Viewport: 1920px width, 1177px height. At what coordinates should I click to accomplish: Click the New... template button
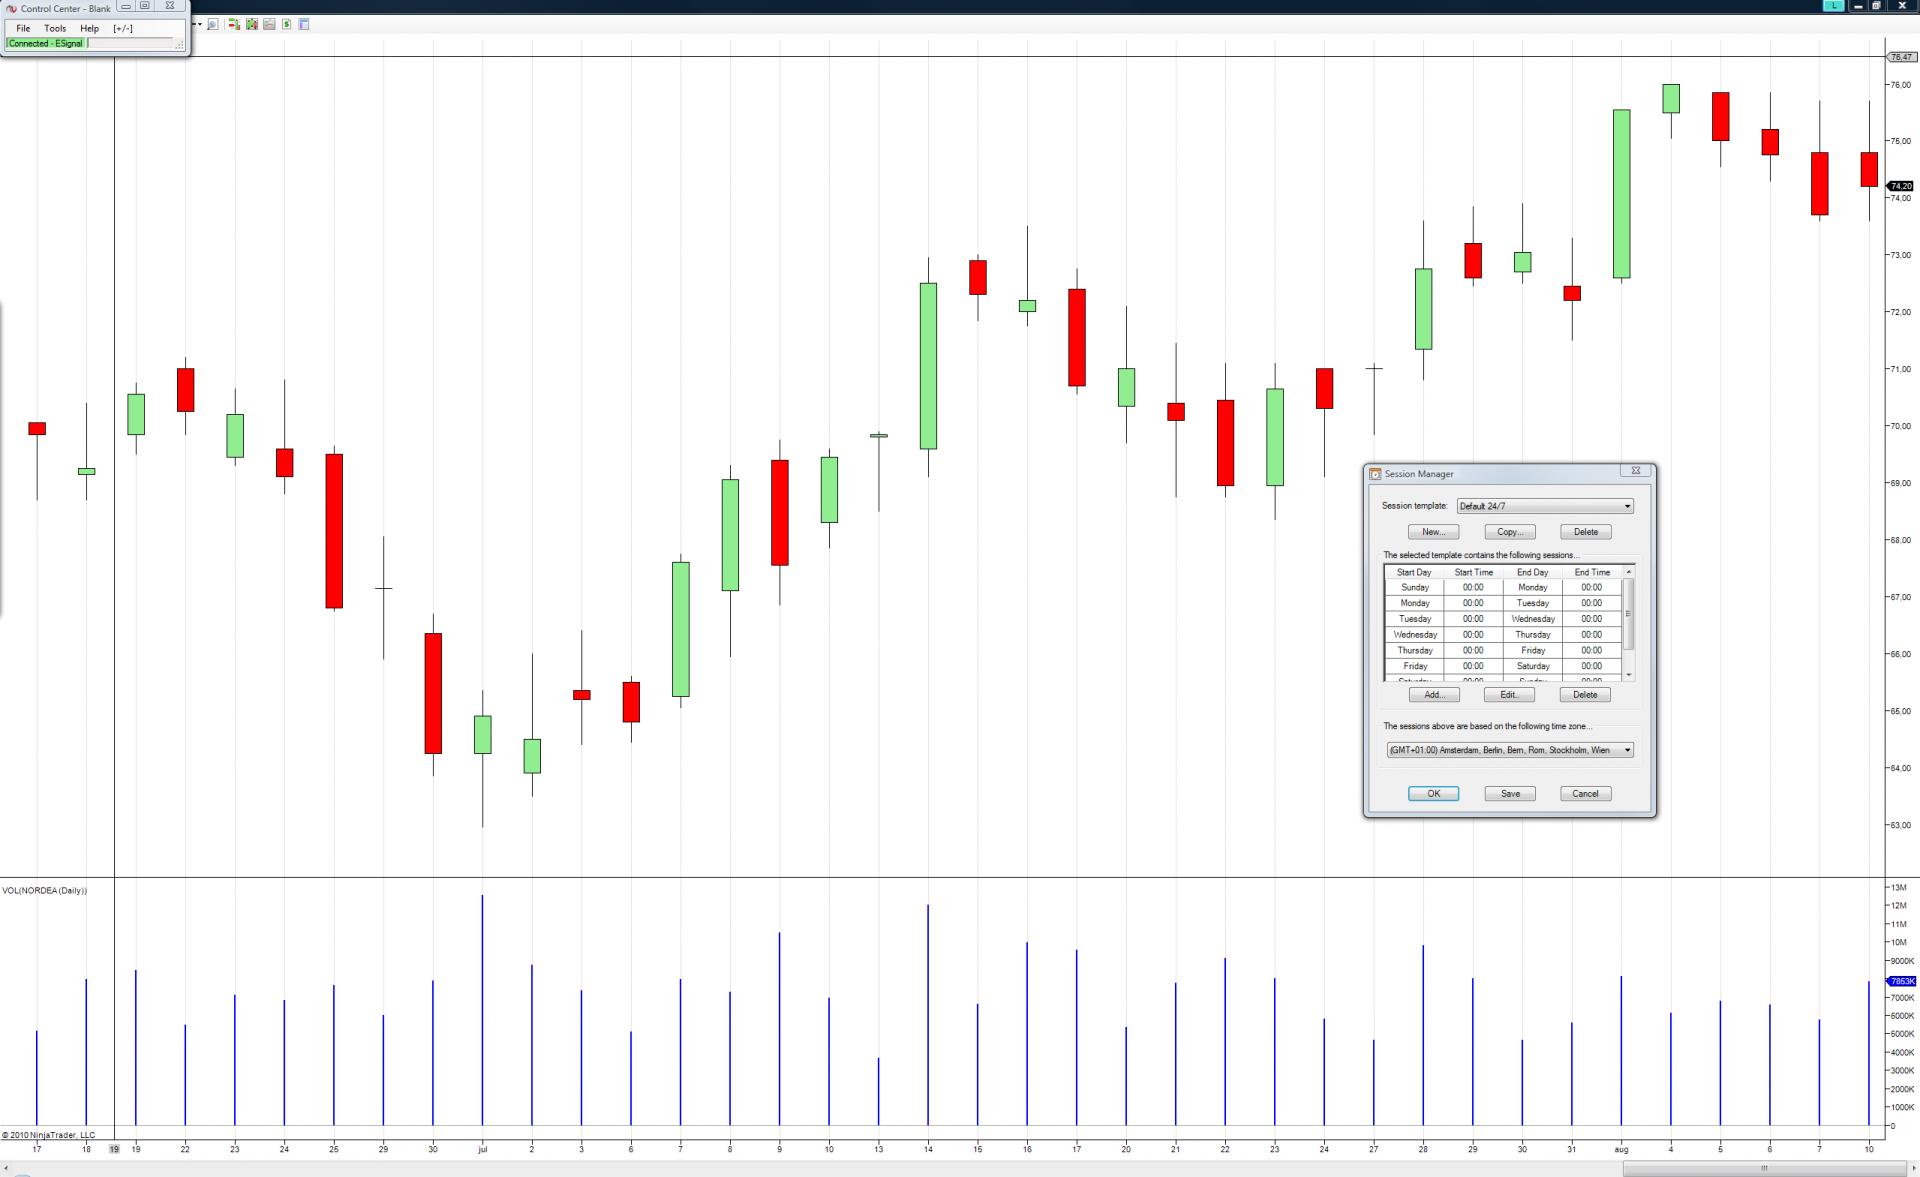pyautogui.click(x=1433, y=532)
